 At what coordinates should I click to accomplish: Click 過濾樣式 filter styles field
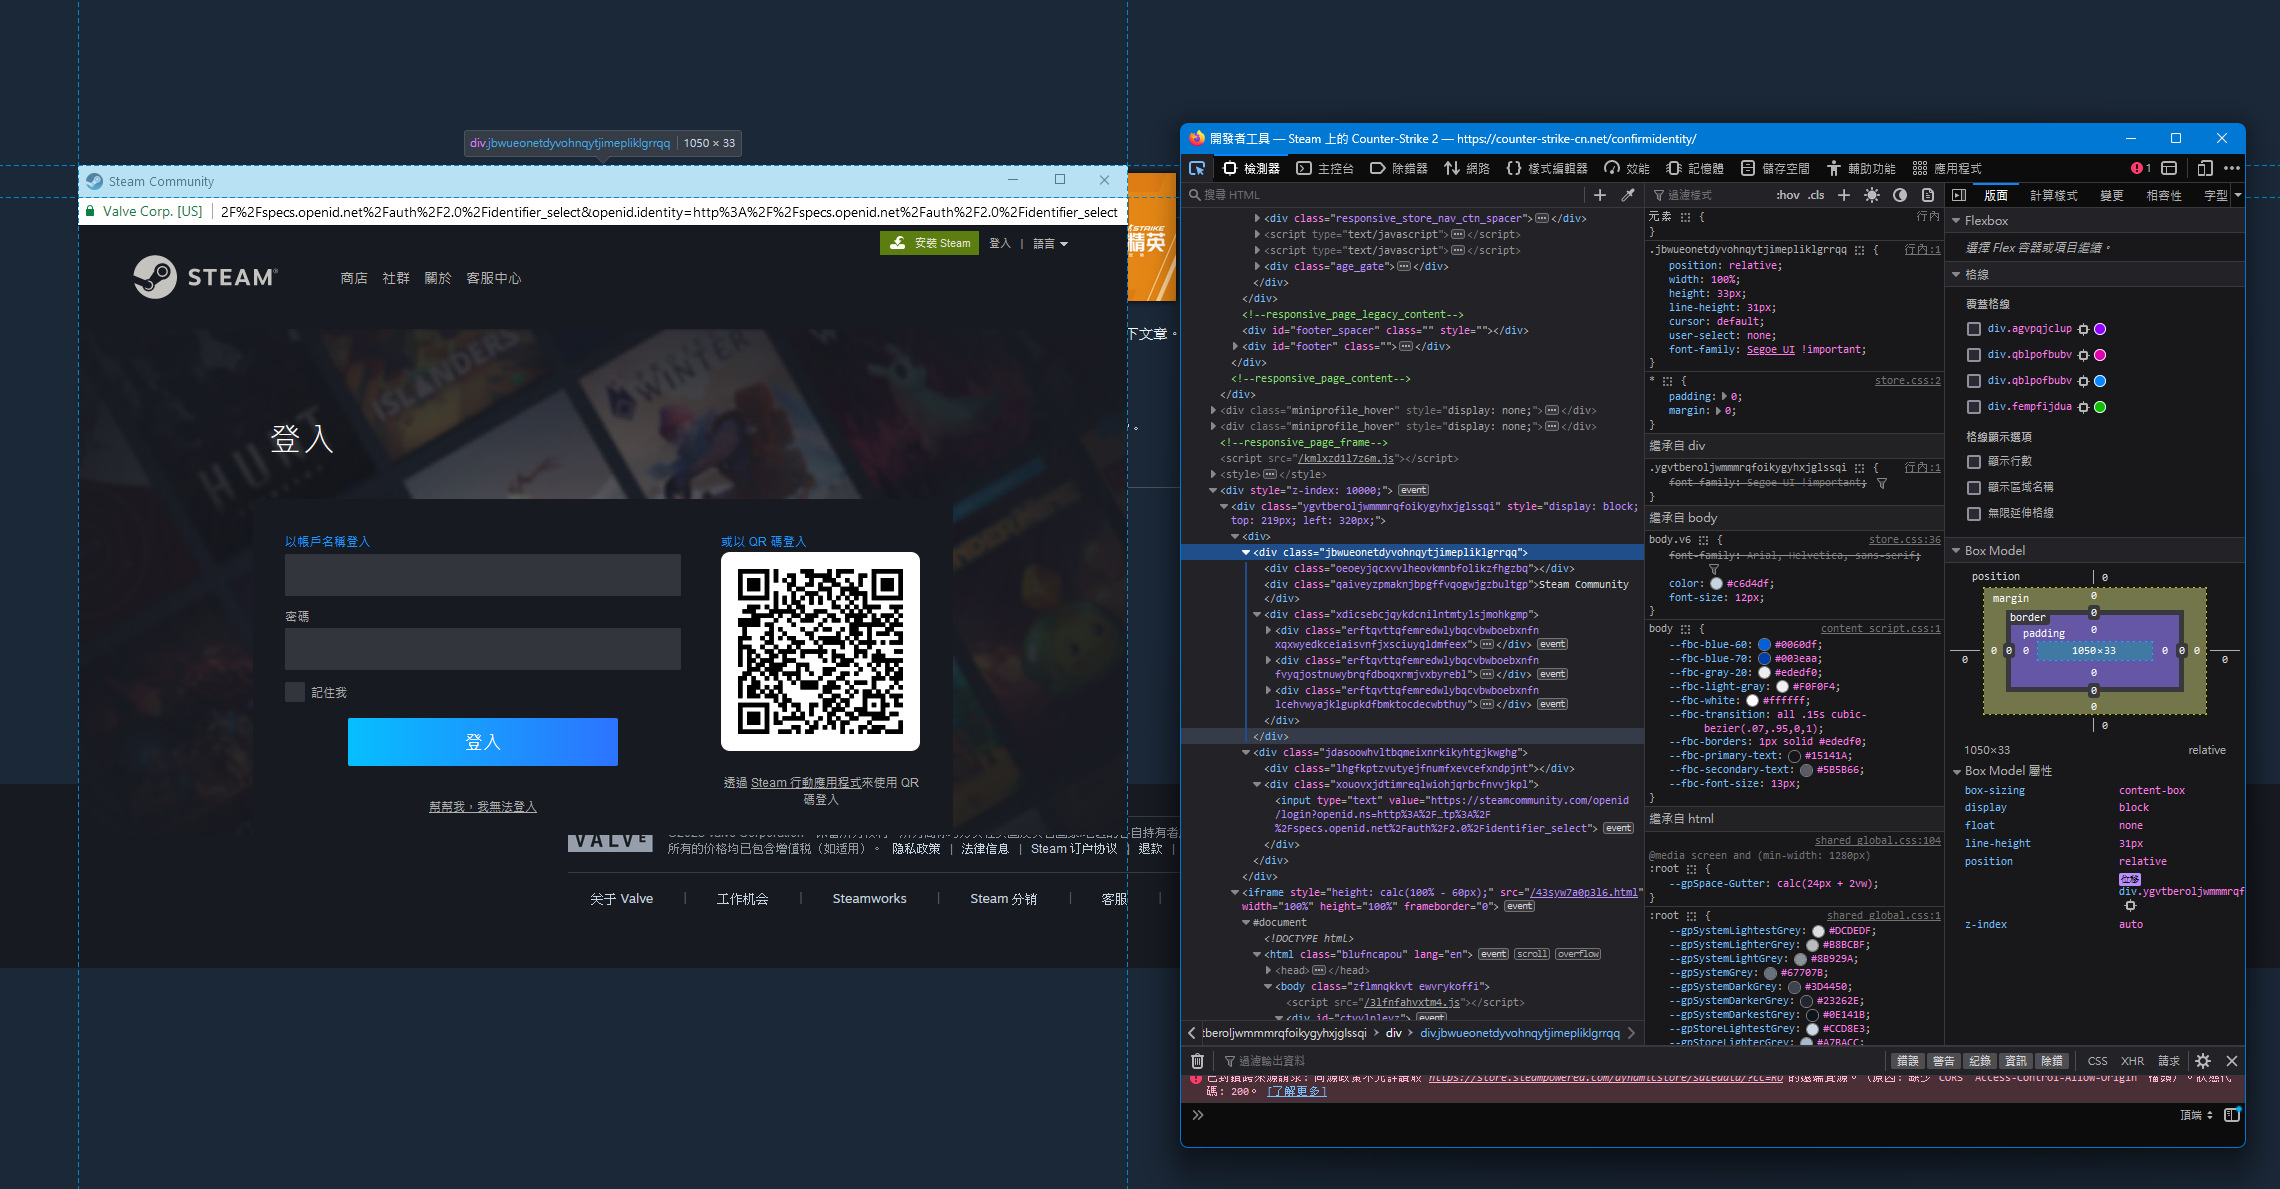[x=1708, y=195]
